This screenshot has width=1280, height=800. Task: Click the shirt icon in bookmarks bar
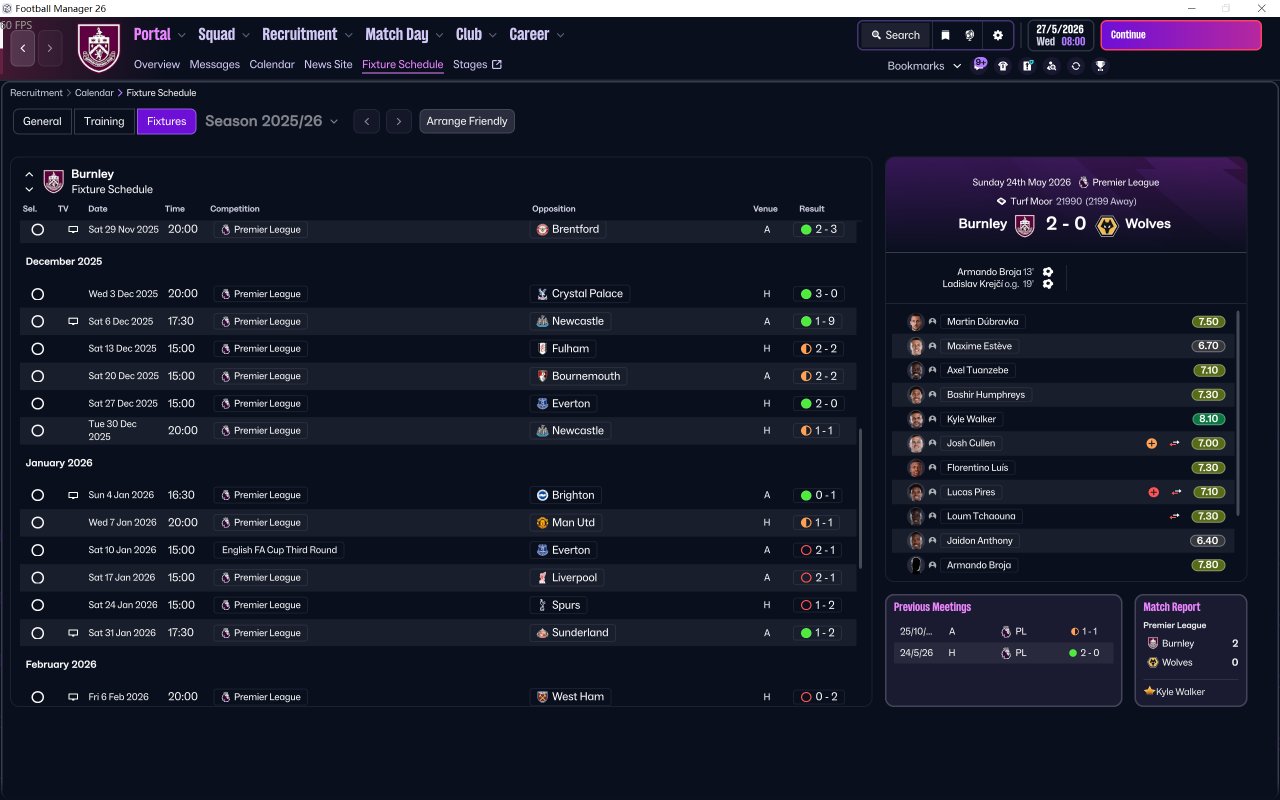pyautogui.click(x=1003, y=66)
